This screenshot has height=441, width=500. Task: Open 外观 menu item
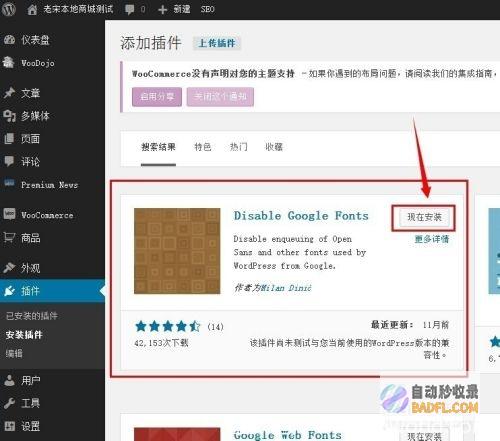(x=31, y=268)
